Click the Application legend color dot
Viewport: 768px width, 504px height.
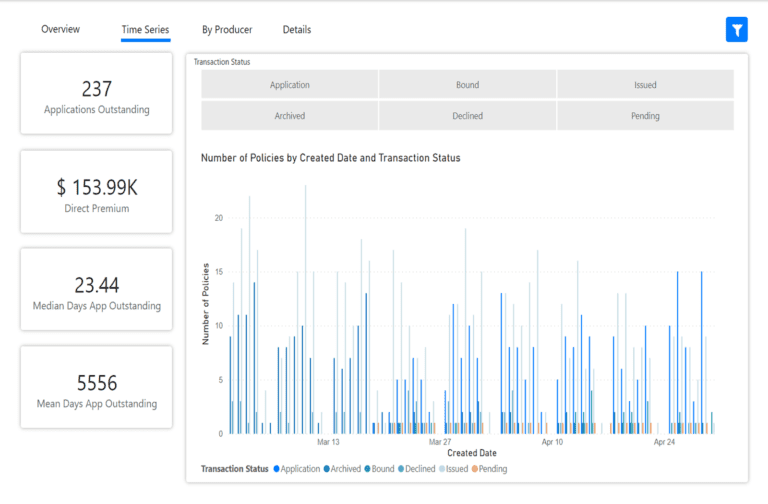coord(277,469)
